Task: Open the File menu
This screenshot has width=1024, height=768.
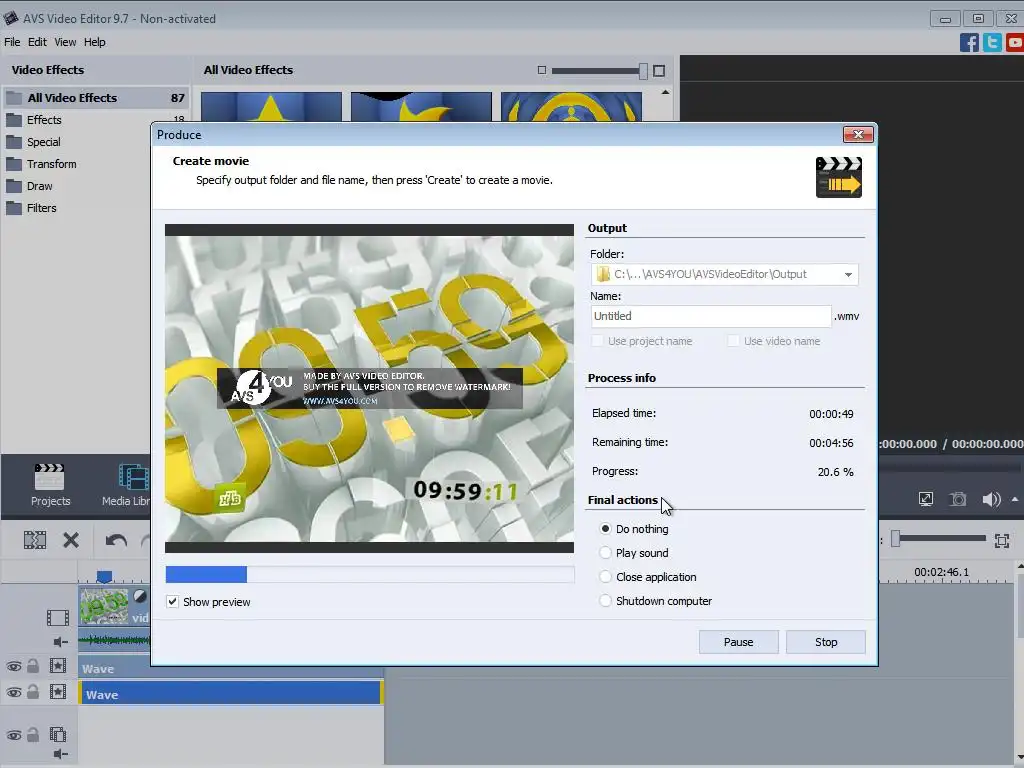Action: [12, 42]
